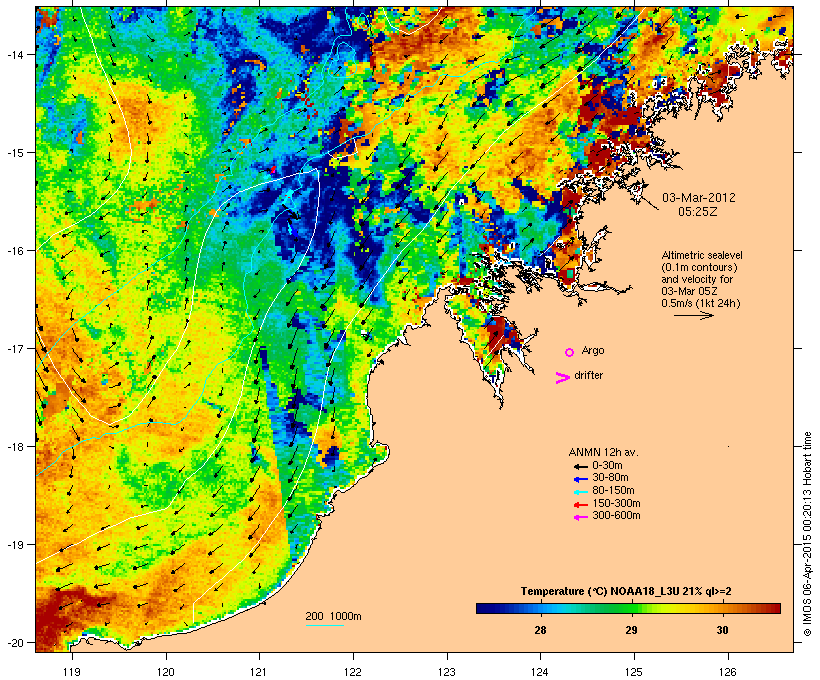Image resolution: width=820 pixels, height=680 pixels.
Task: Click the Altimetric sealevel text line
Action: 702,255
